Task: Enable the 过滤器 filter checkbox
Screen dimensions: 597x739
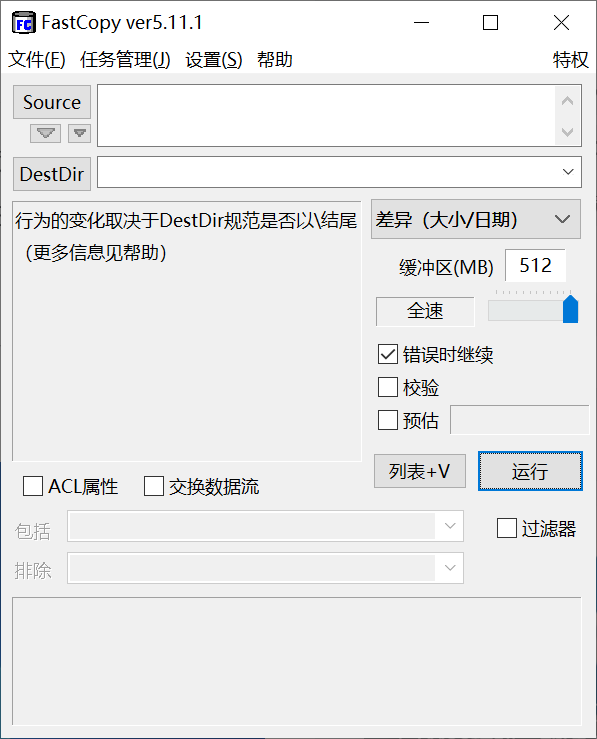Action: point(507,528)
